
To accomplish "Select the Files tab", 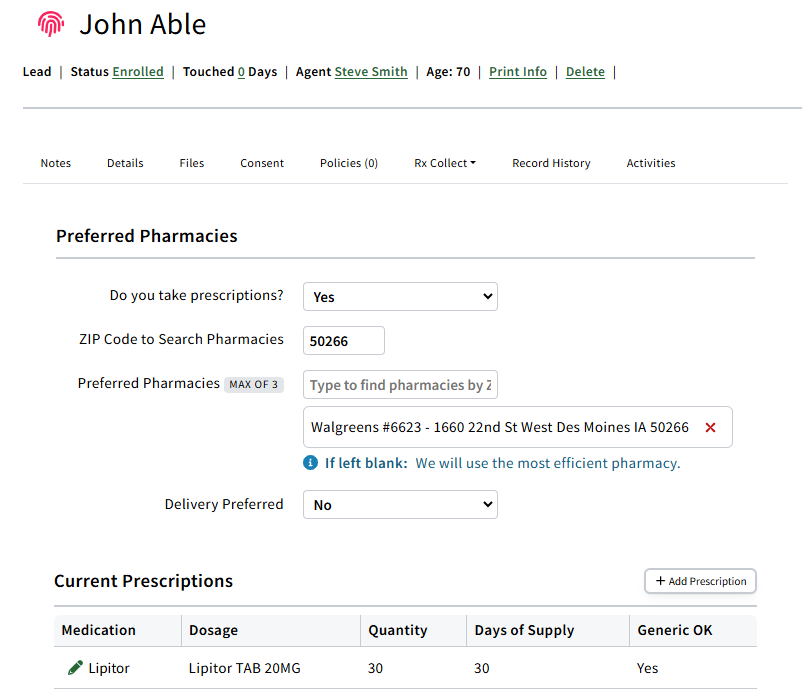I will click(191, 163).
